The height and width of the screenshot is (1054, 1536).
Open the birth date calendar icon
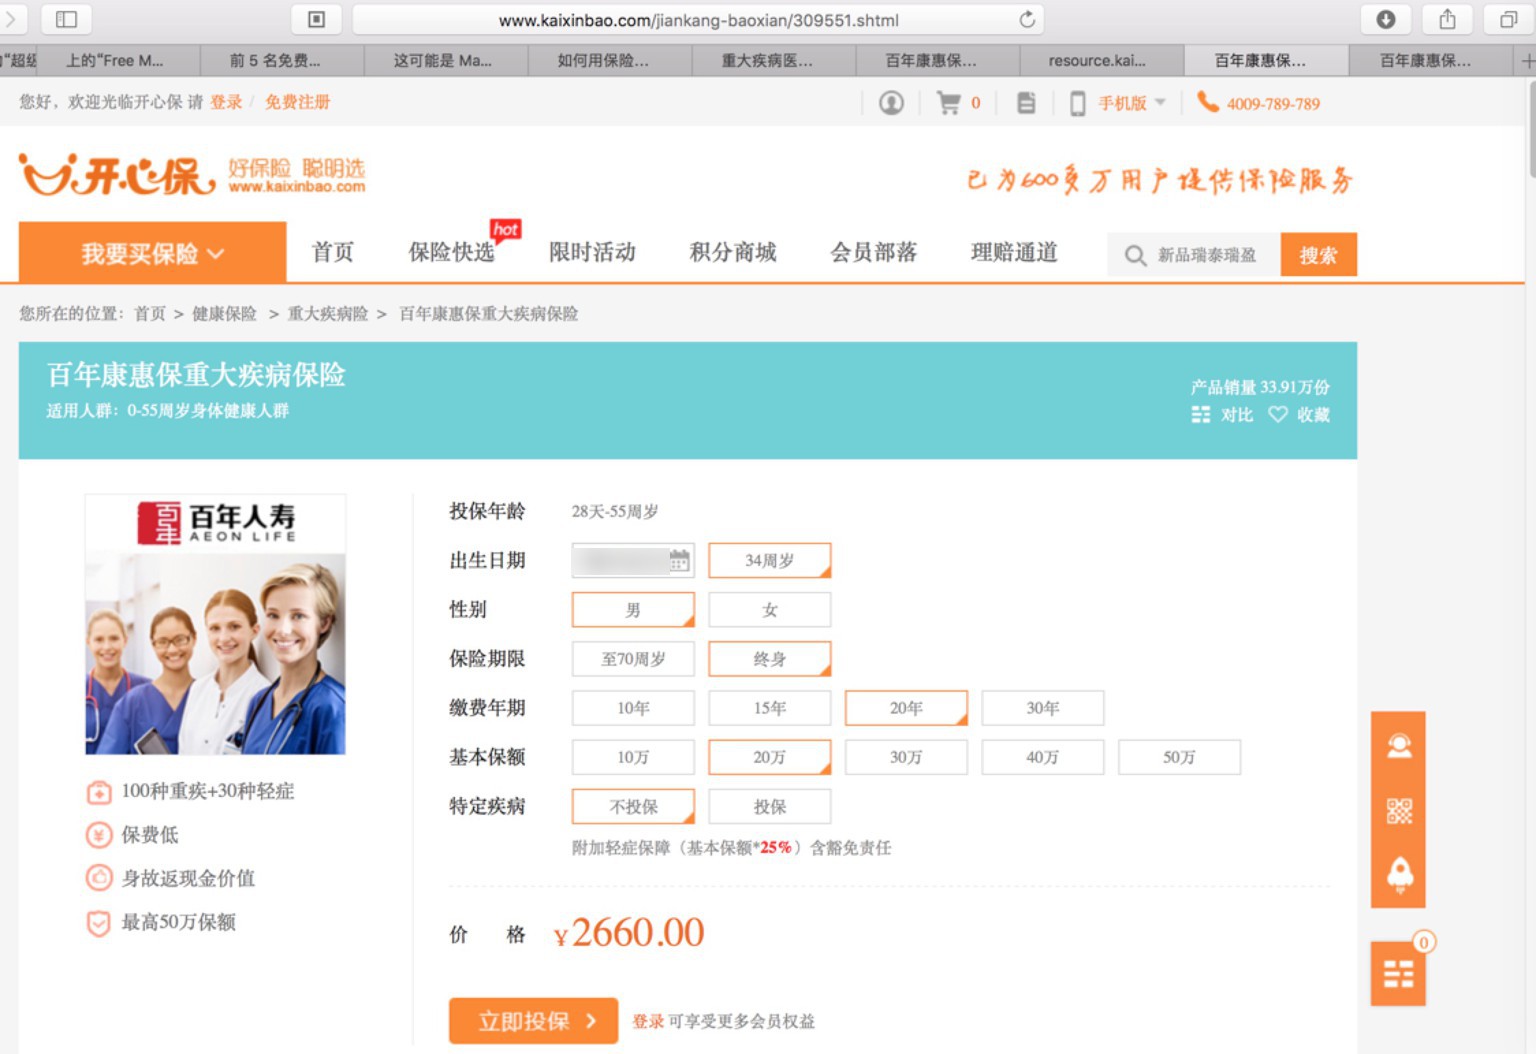coord(680,561)
